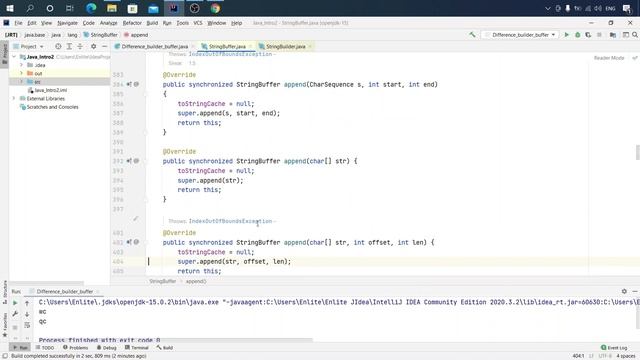640x360 pixels.
Task: Click the up arrow in Run panel
Action: tap(27, 303)
